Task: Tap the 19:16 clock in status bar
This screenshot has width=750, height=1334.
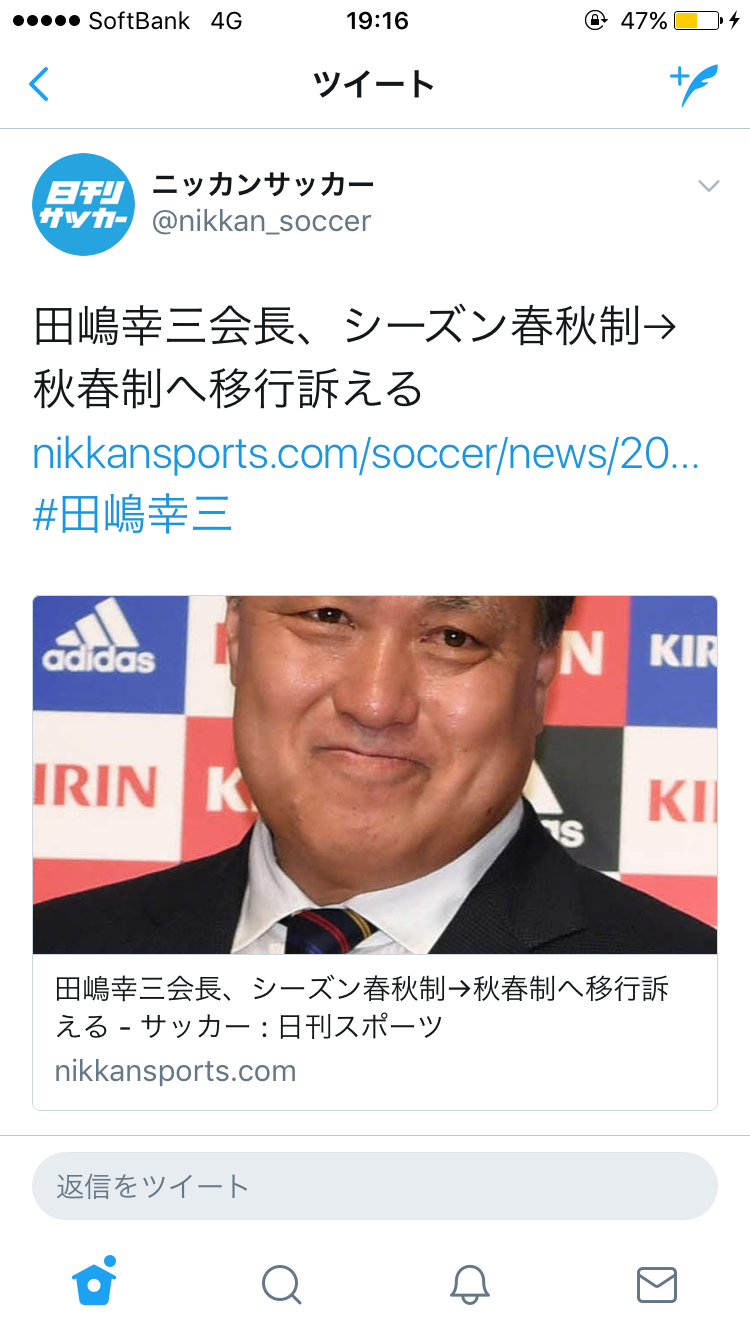Action: (377, 21)
